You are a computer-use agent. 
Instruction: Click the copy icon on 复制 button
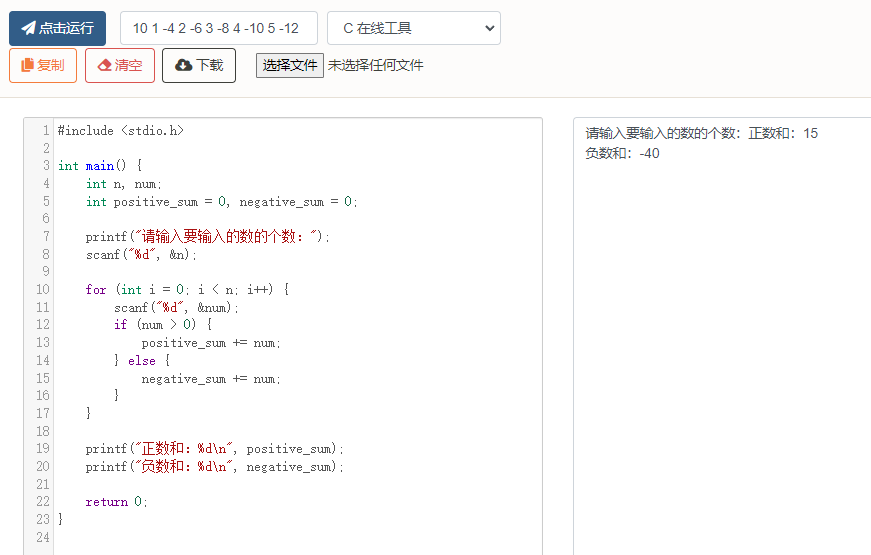point(27,65)
